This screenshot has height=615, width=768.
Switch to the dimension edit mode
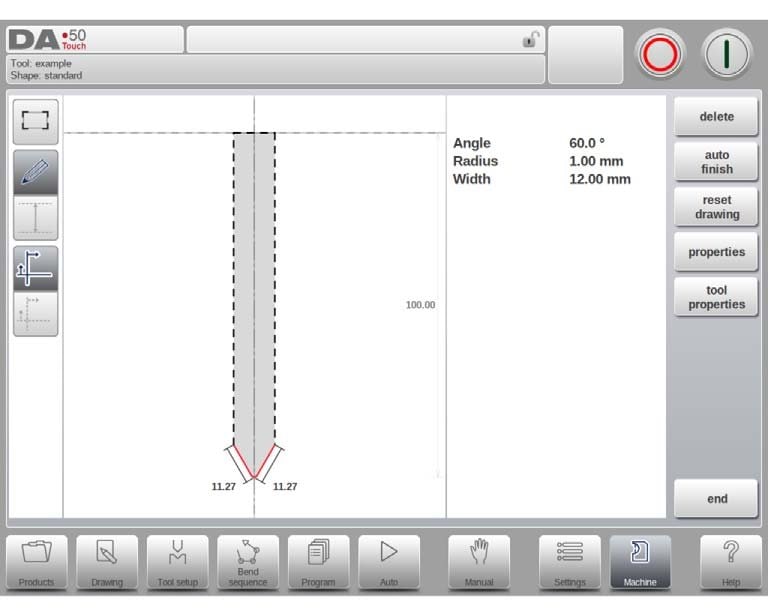pyautogui.click(x=35, y=217)
